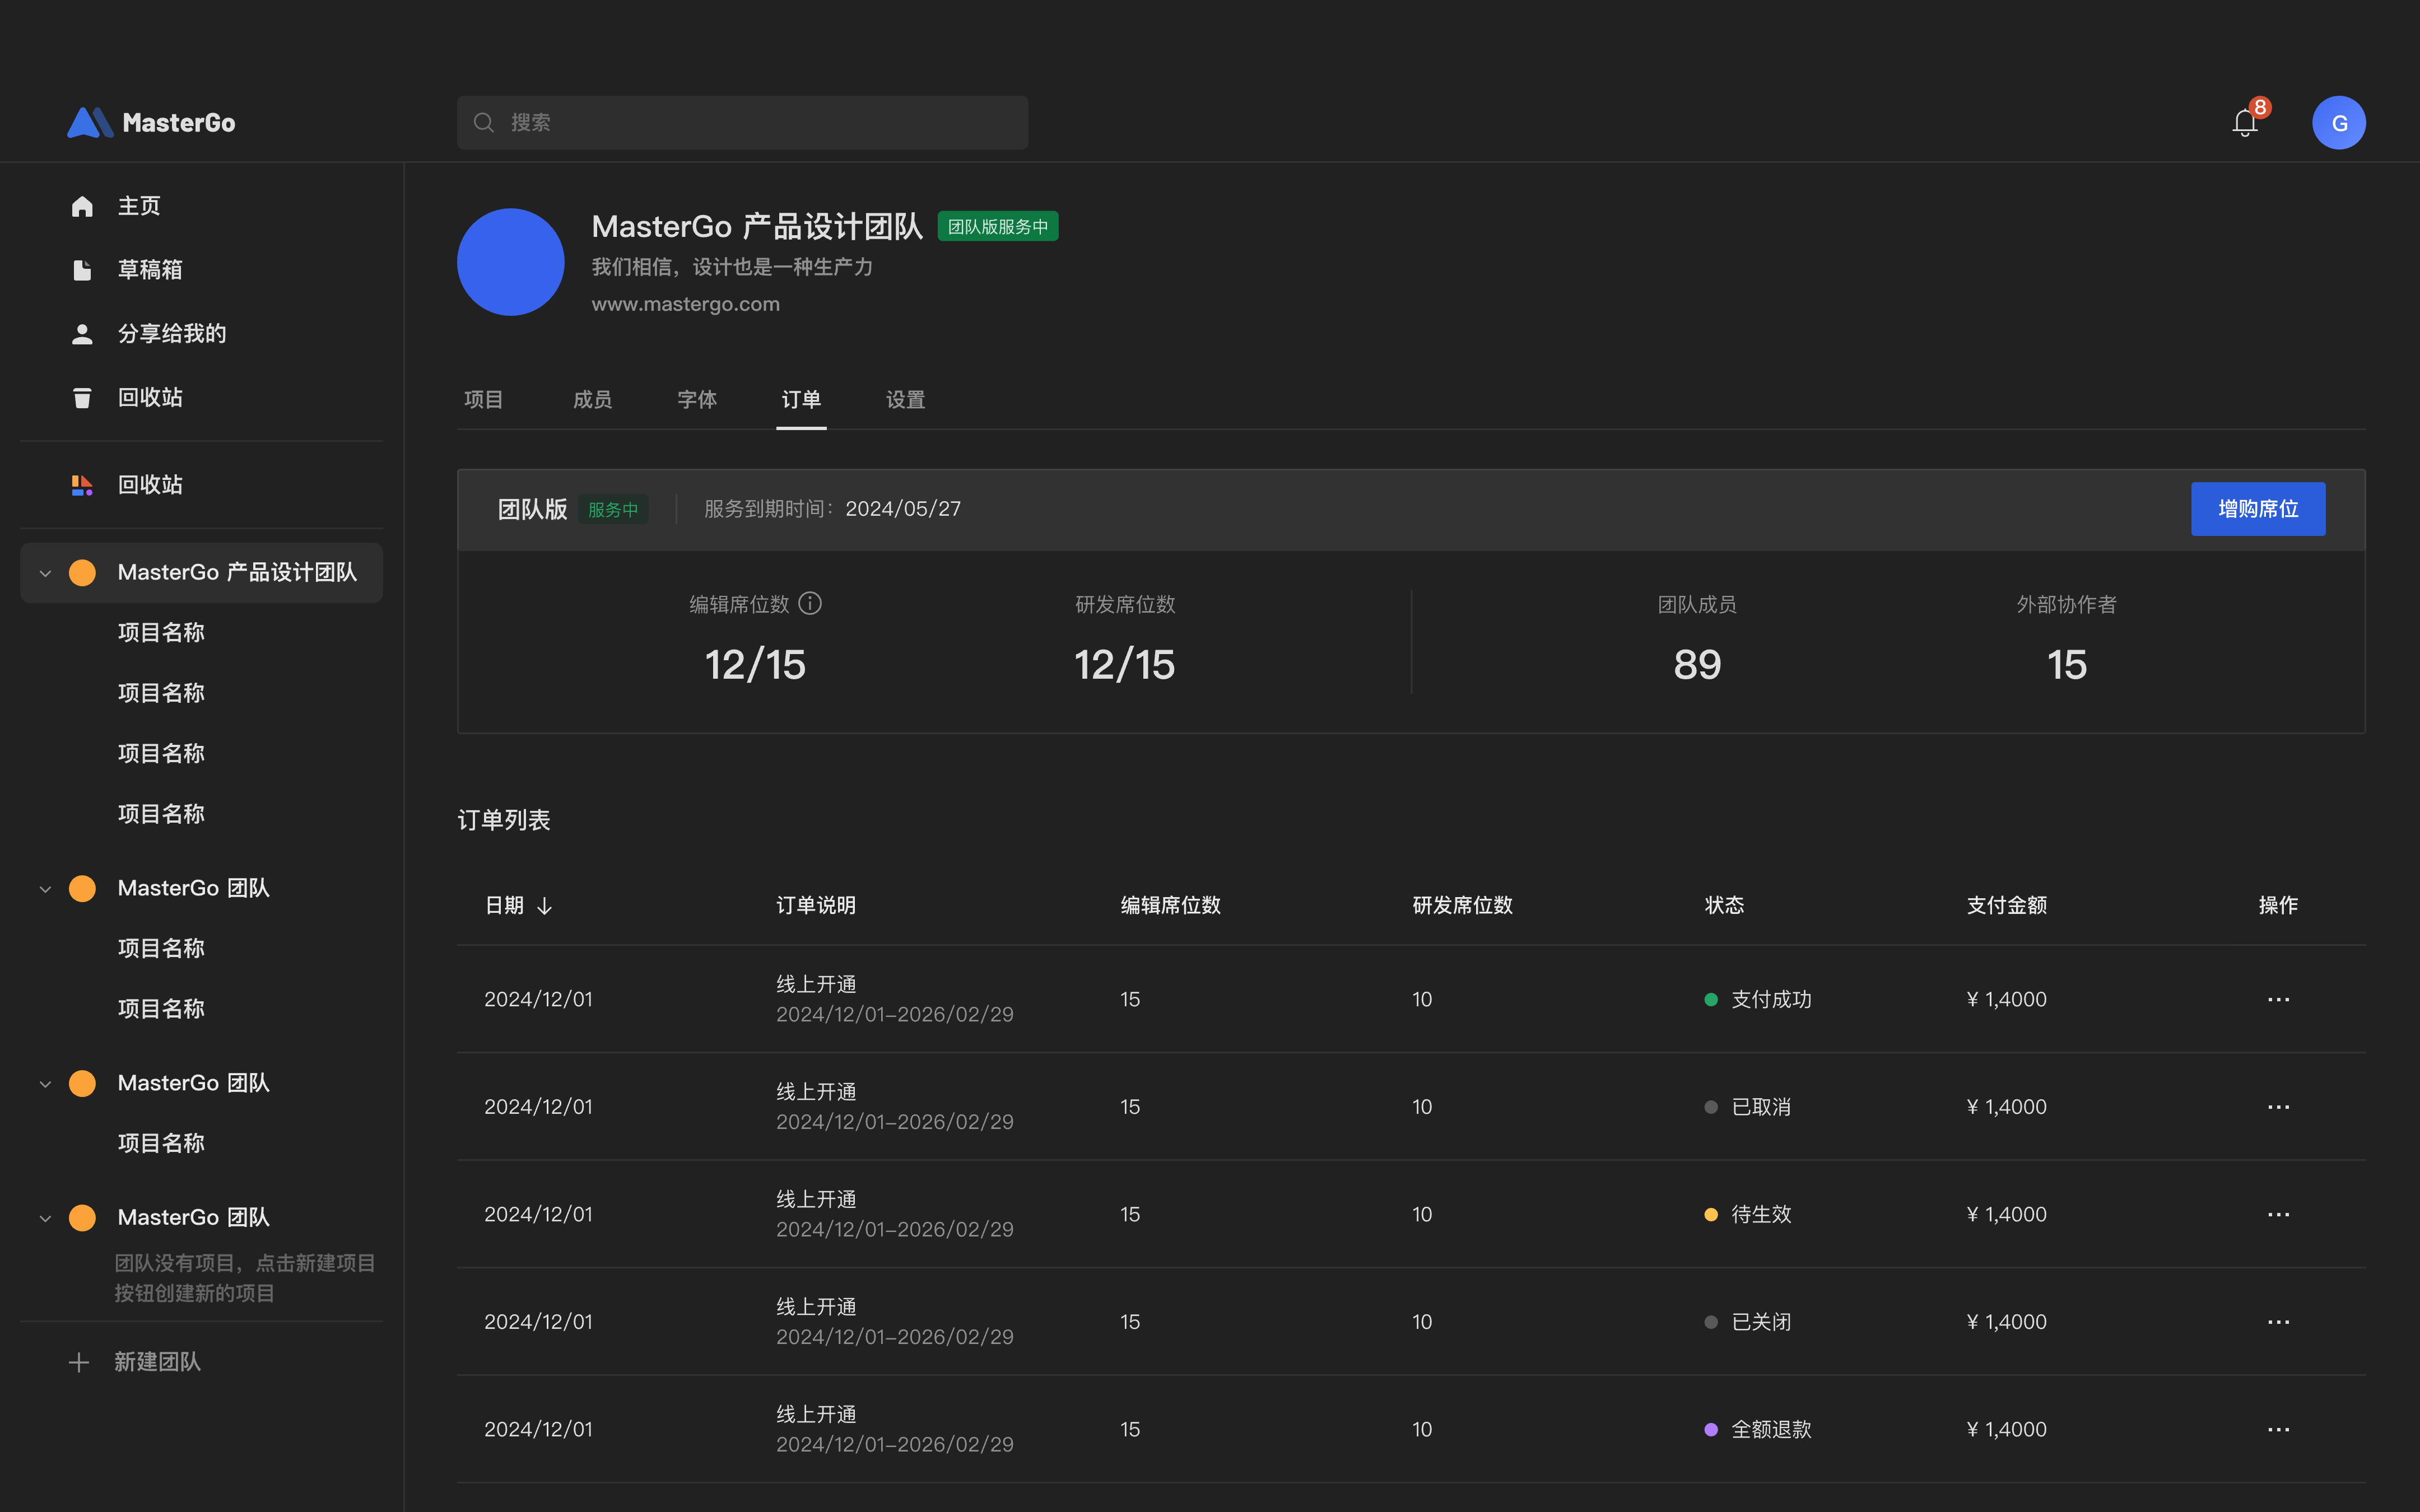
Task: Open 草稿箱 via the document icon
Action: tap(82, 270)
